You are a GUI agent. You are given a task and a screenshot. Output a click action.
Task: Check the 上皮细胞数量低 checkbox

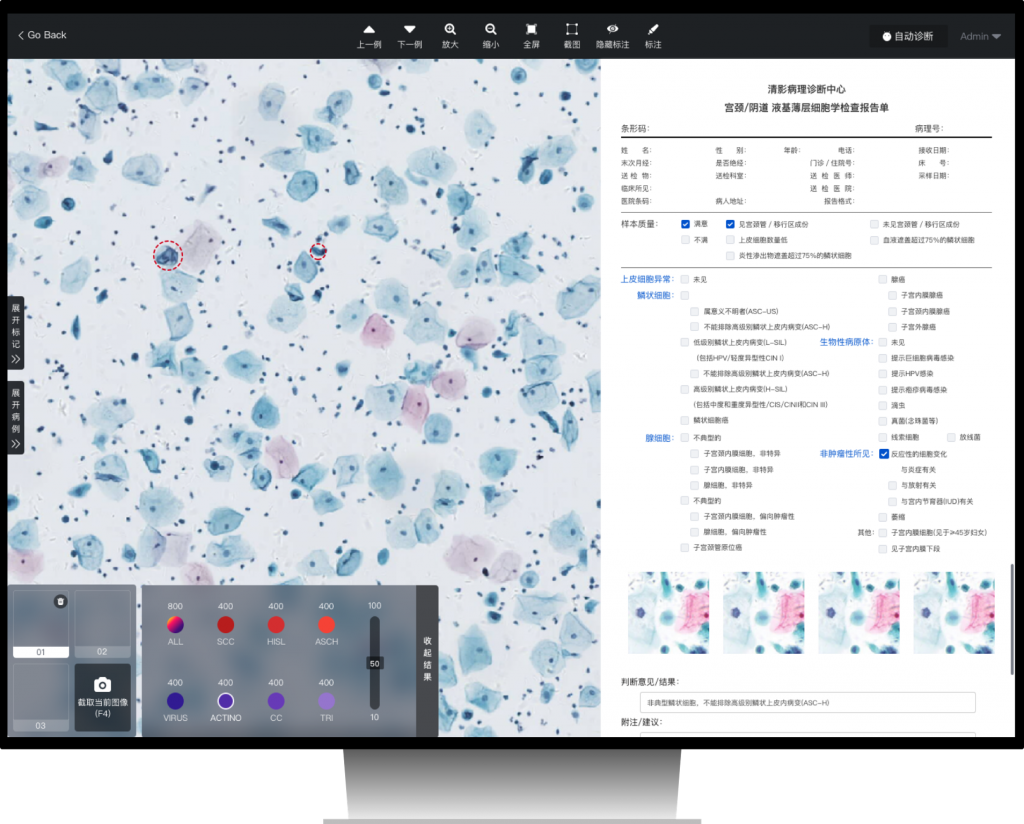730,240
